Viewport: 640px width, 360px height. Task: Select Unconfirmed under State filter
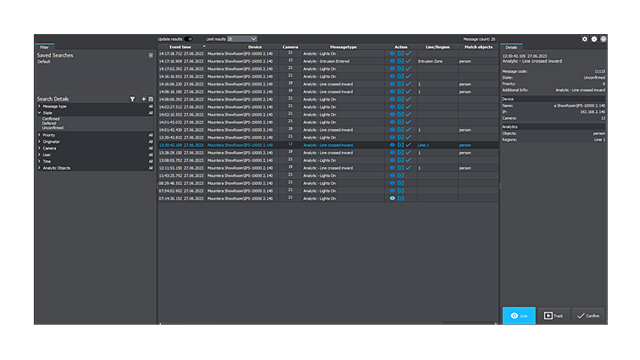click(53, 128)
